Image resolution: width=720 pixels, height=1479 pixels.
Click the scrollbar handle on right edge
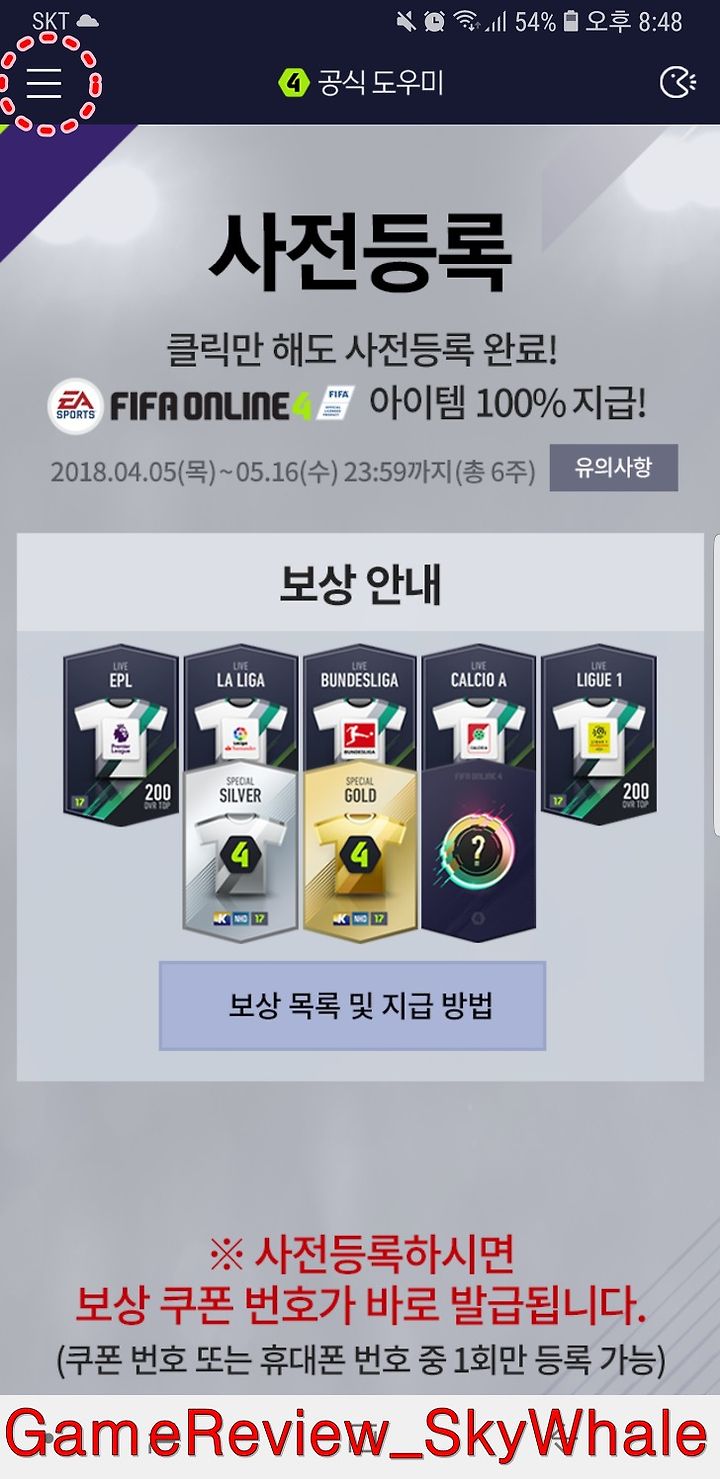(x=716, y=687)
